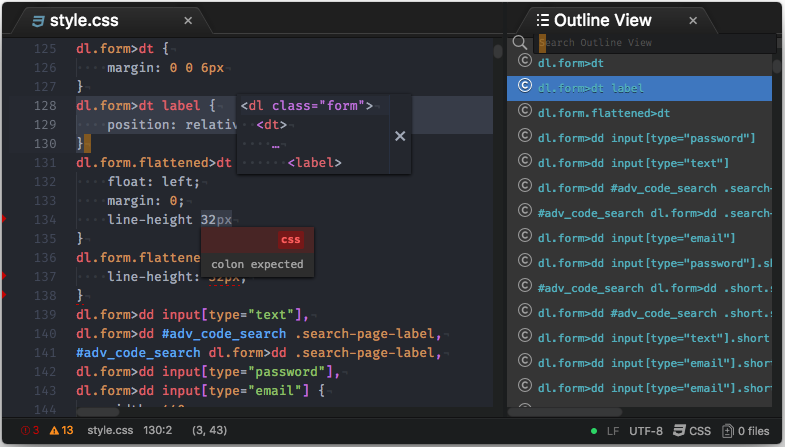The width and height of the screenshot is (785, 447).
Task: Click the Search Outline View field
Action: pyautogui.click(x=654, y=43)
